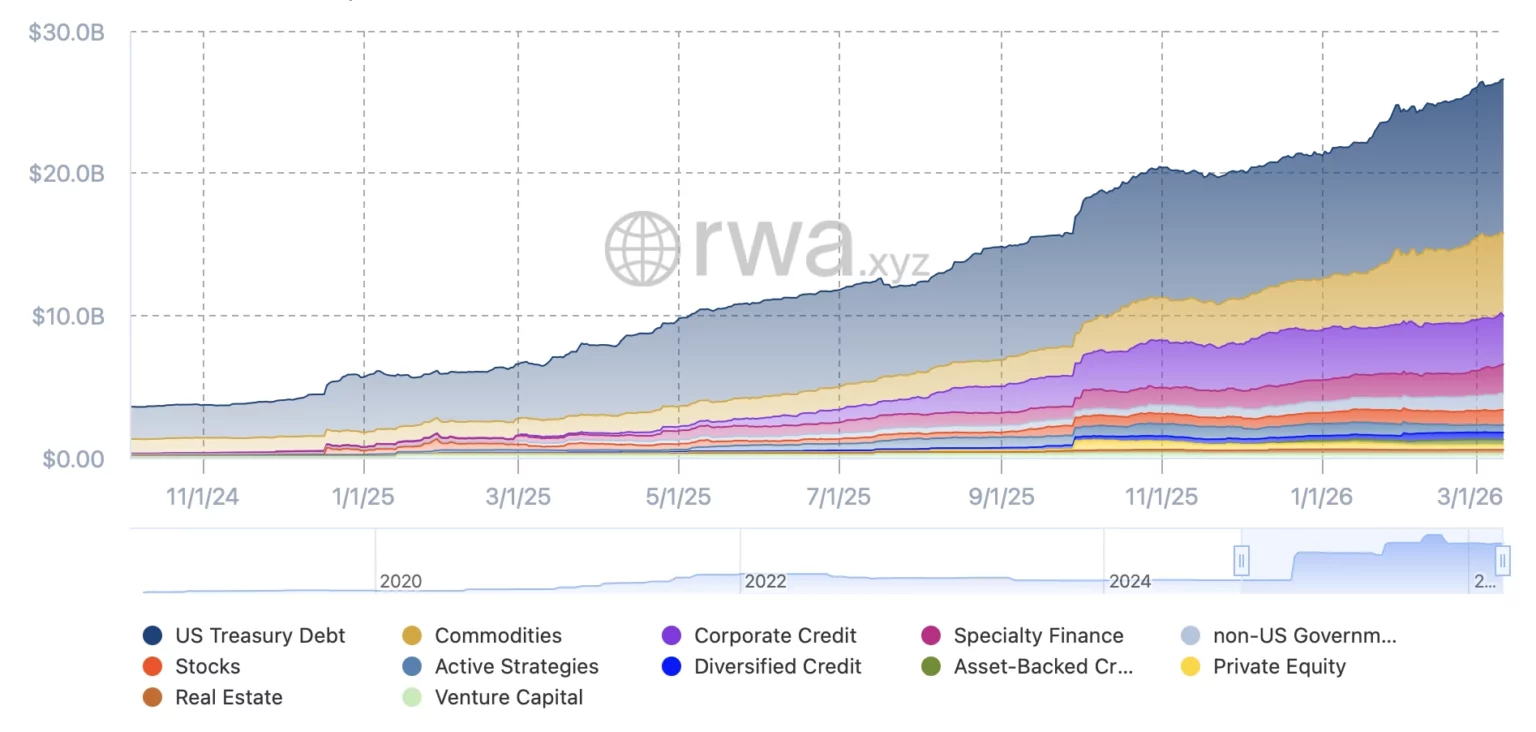Click 2024 on the overview timeline
This screenshot has height=732, width=1536.
pos(1130,581)
